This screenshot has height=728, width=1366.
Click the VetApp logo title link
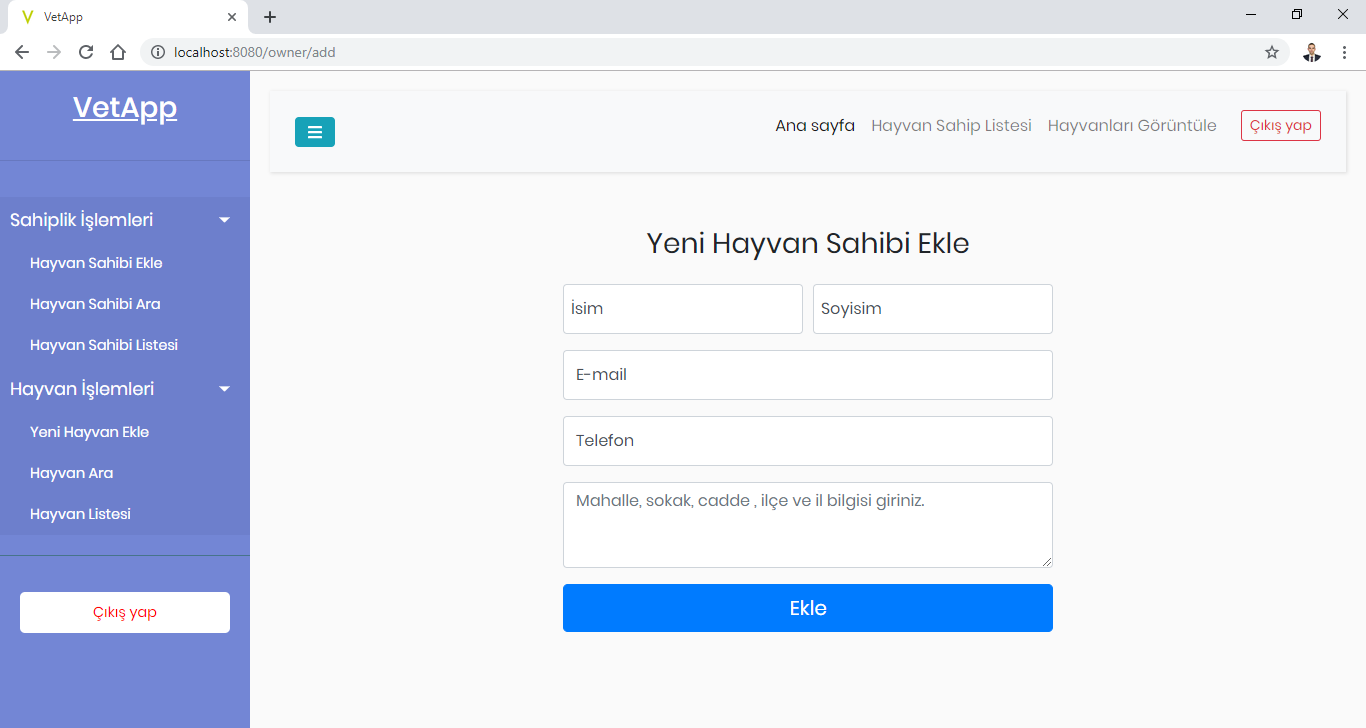[125, 108]
